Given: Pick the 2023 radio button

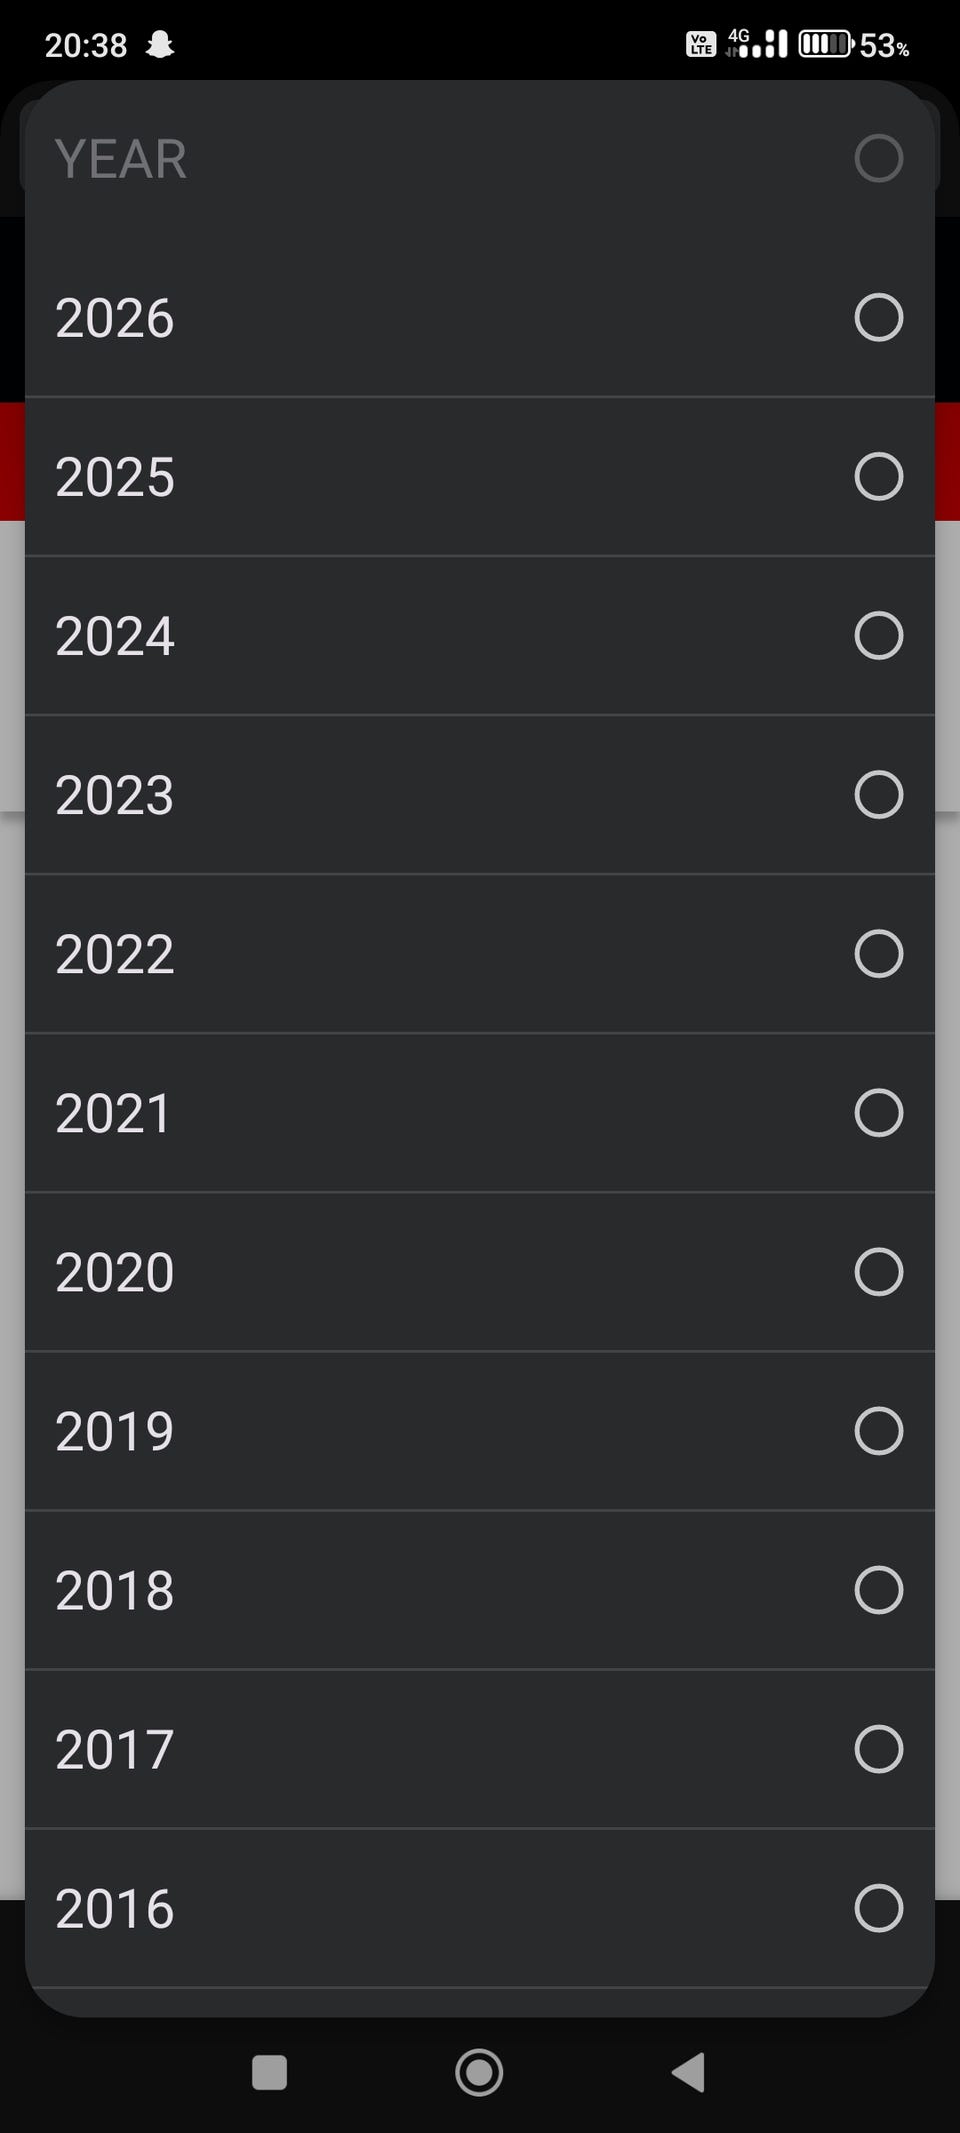Looking at the screenshot, I should (x=879, y=795).
